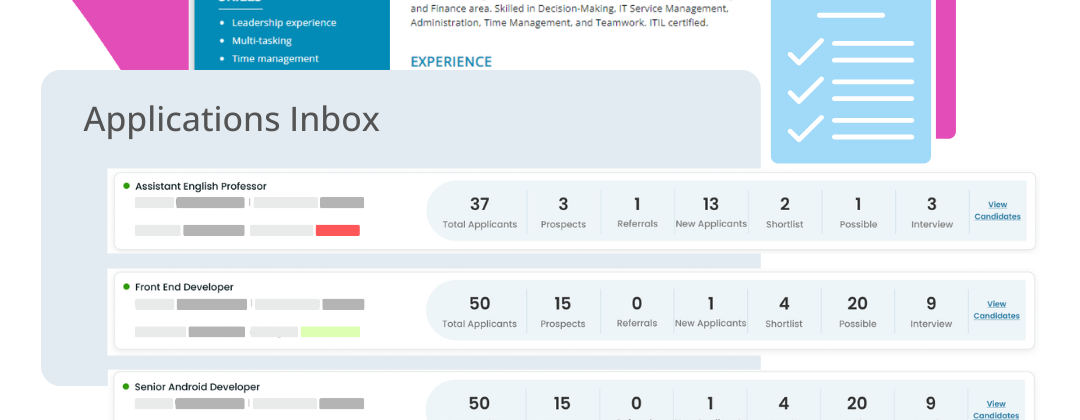Viewport: 1080px width, 420px height.
Task: Tick the third checkmark on the checklist
Action: click(x=806, y=128)
